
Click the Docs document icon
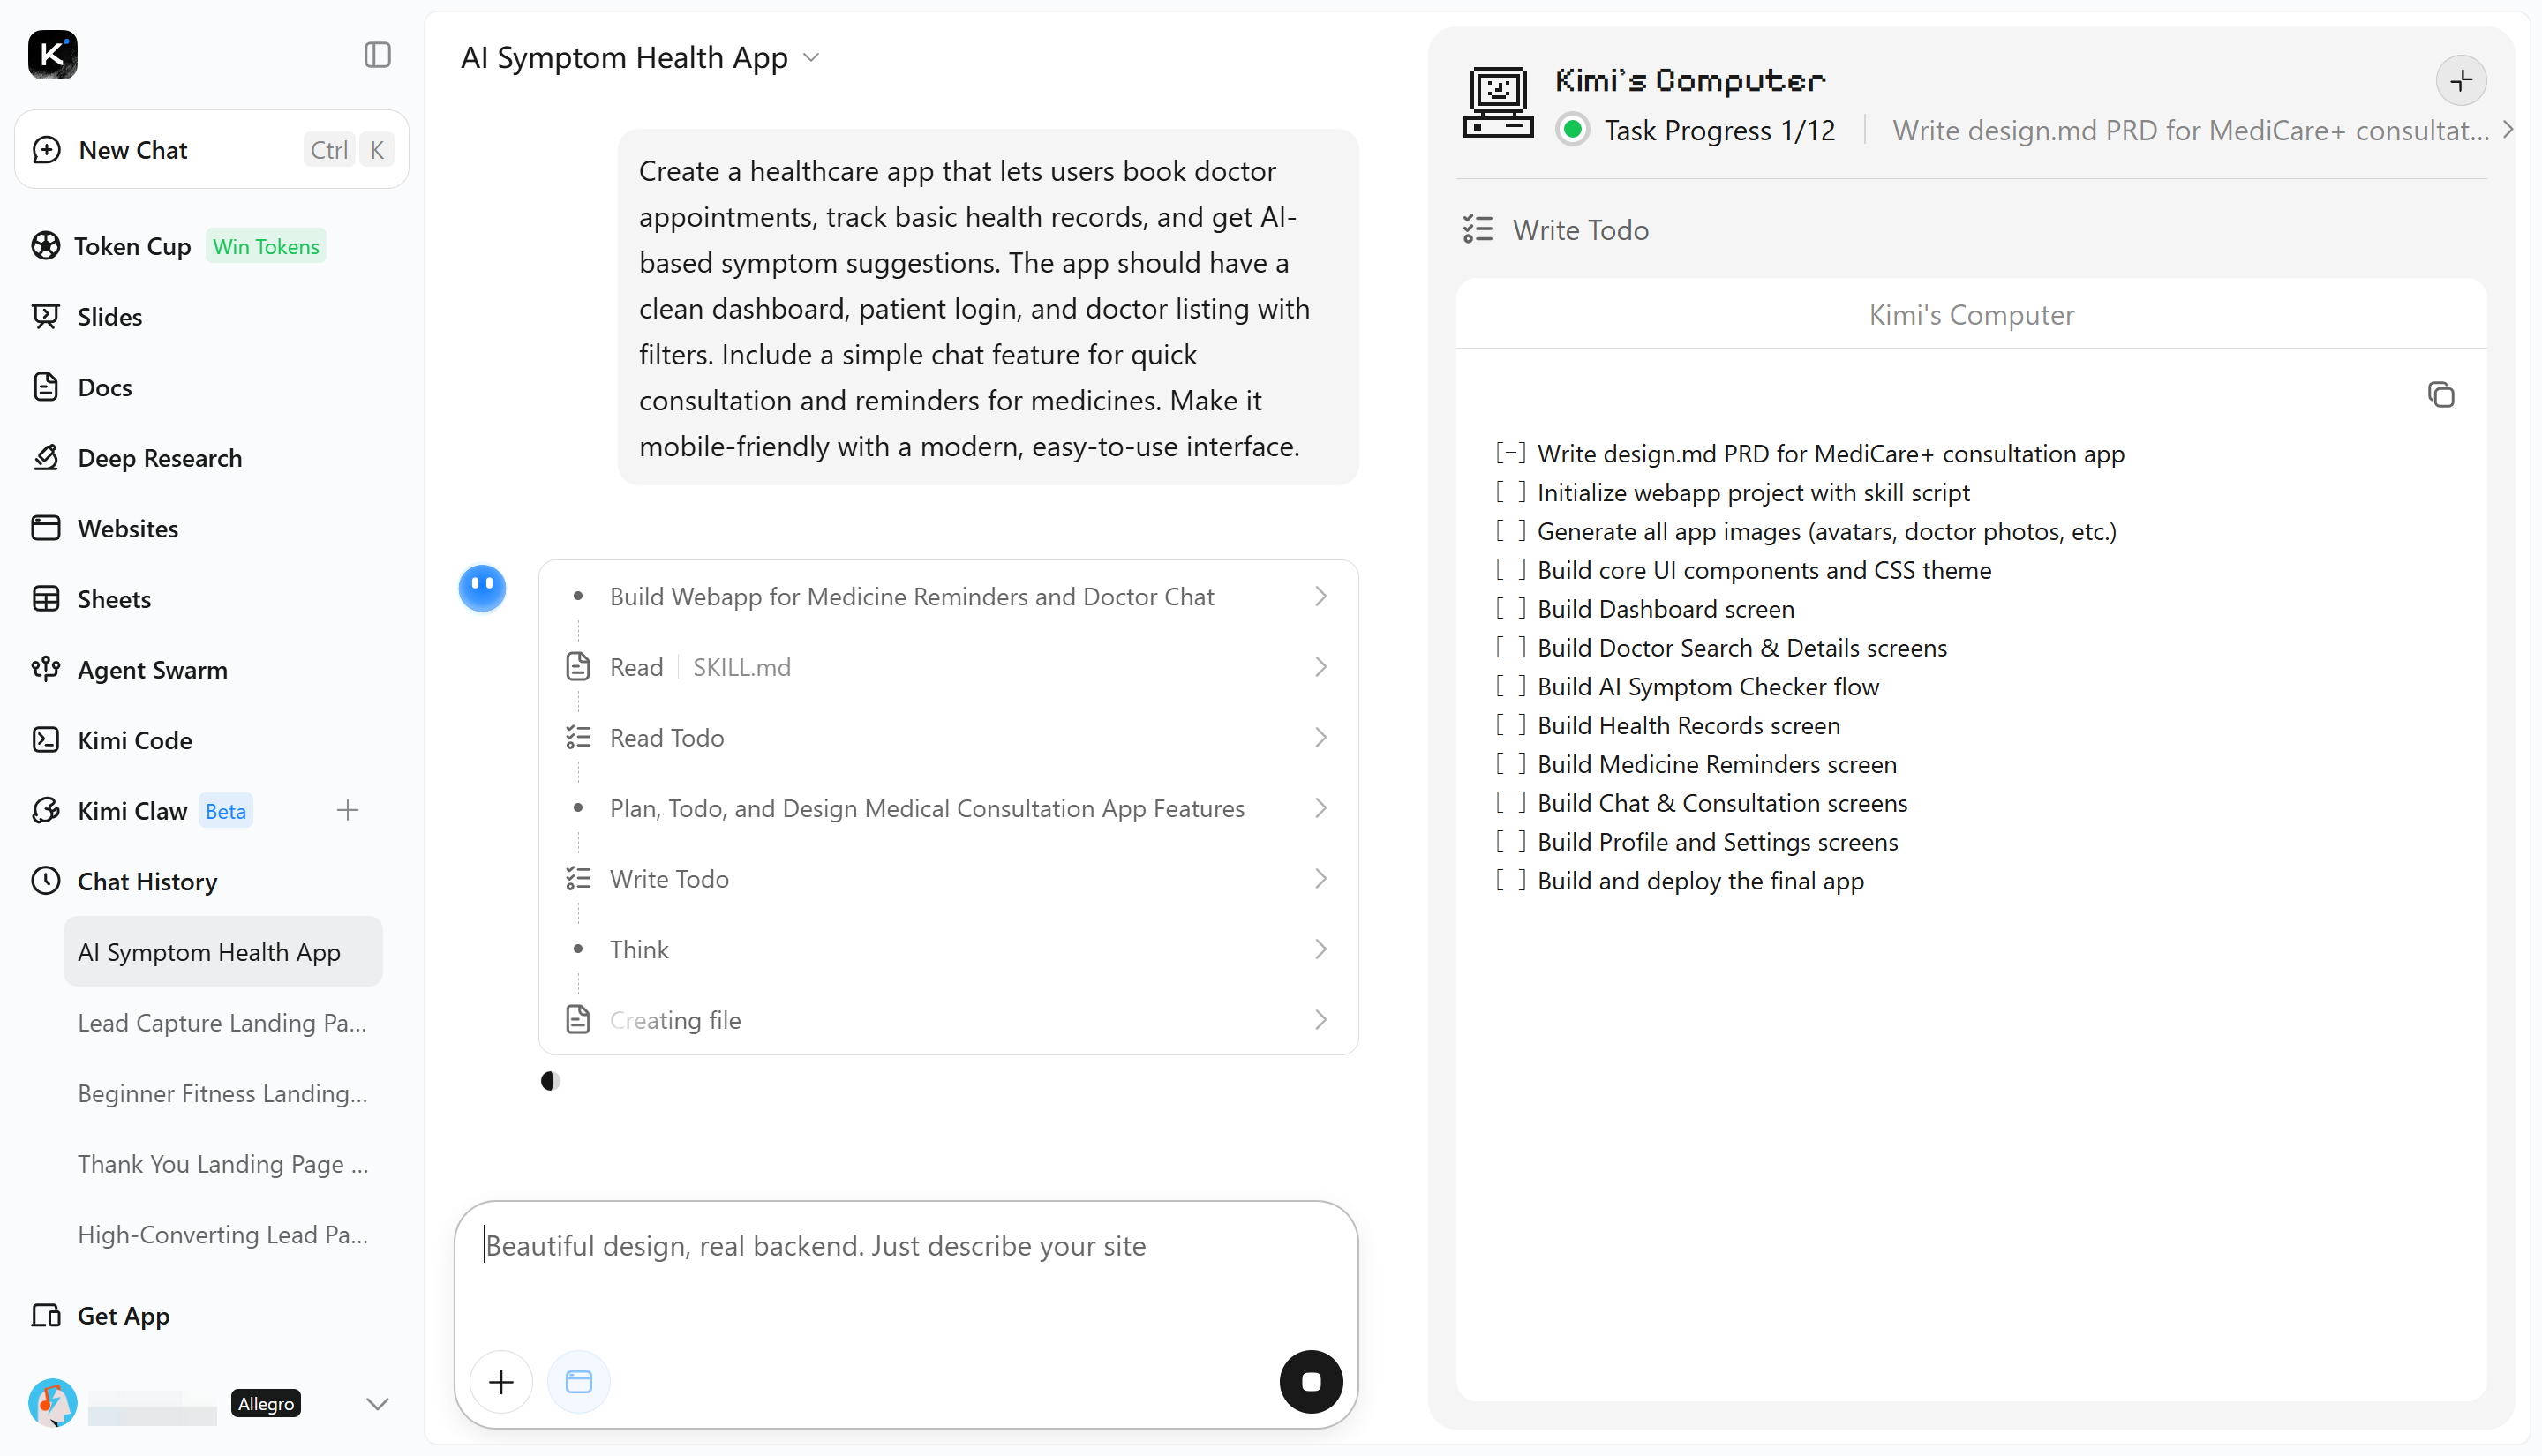(x=46, y=387)
